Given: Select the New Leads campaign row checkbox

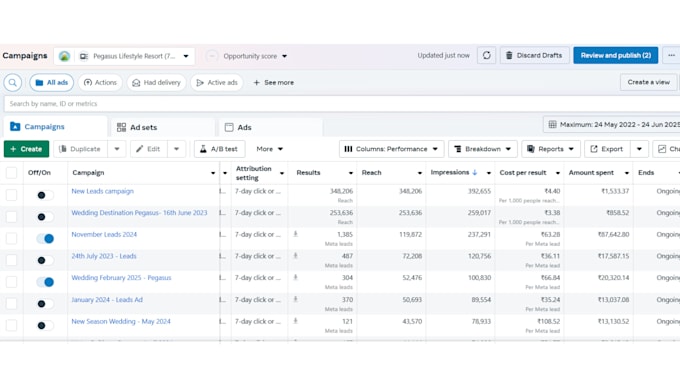Looking at the screenshot, I should 11,195.
